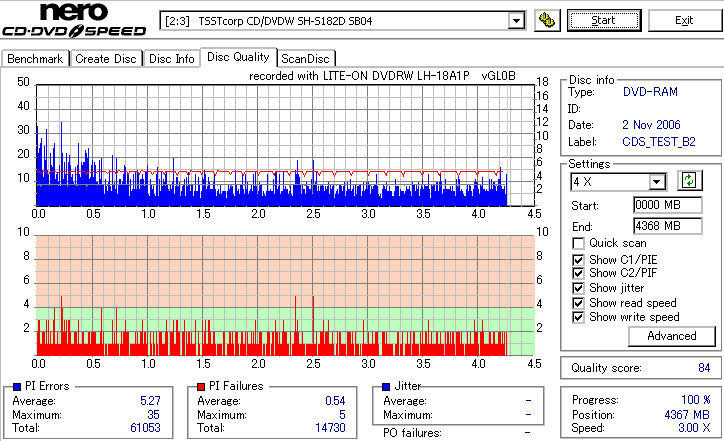
Task: Open the ScanDisc tab
Action: click(305, 59)
